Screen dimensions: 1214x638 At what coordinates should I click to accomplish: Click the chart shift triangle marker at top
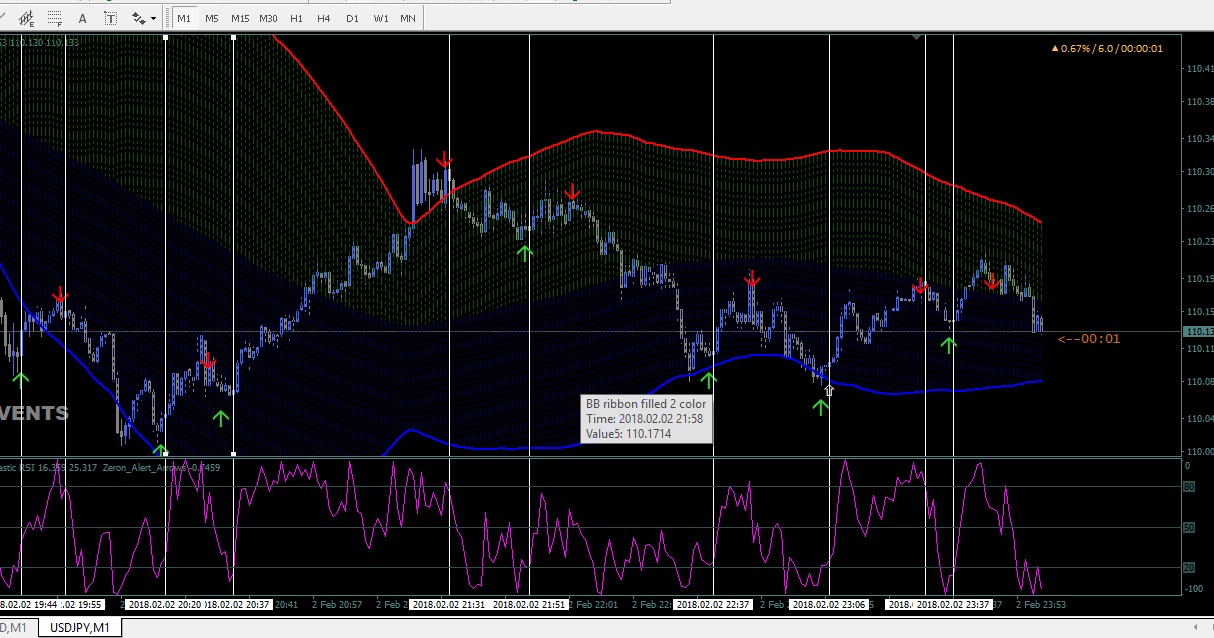coord(917,38)
